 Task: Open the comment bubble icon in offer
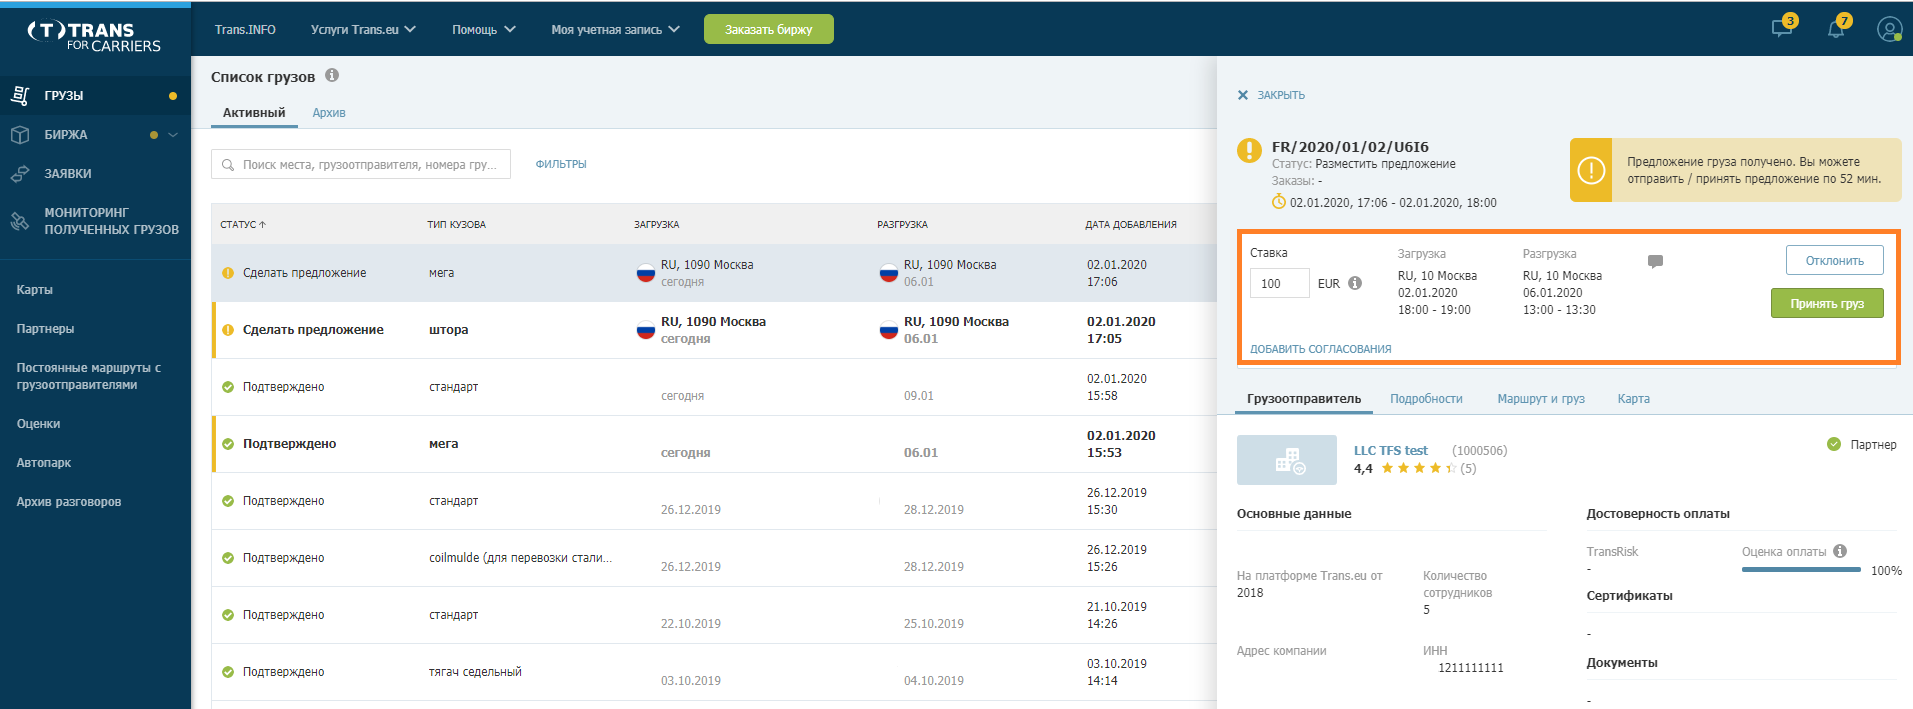pos(1655,261)
